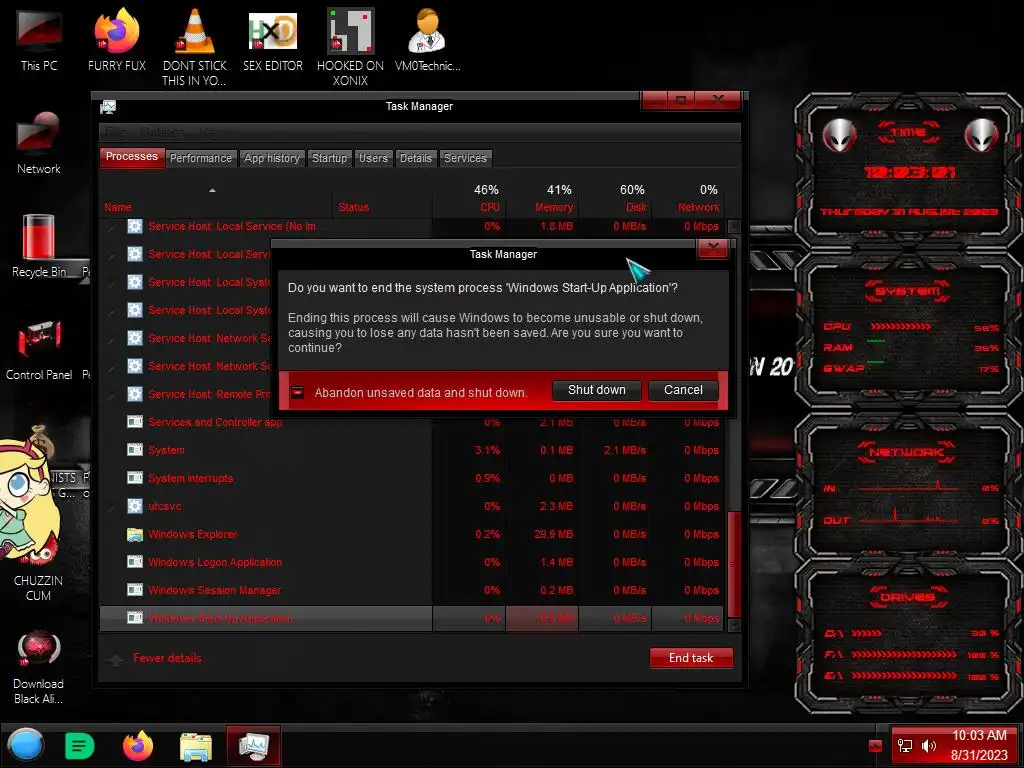Select the Windows Session Manager row
Viewport: 1024px width, 768px height.
click(413, 590)
